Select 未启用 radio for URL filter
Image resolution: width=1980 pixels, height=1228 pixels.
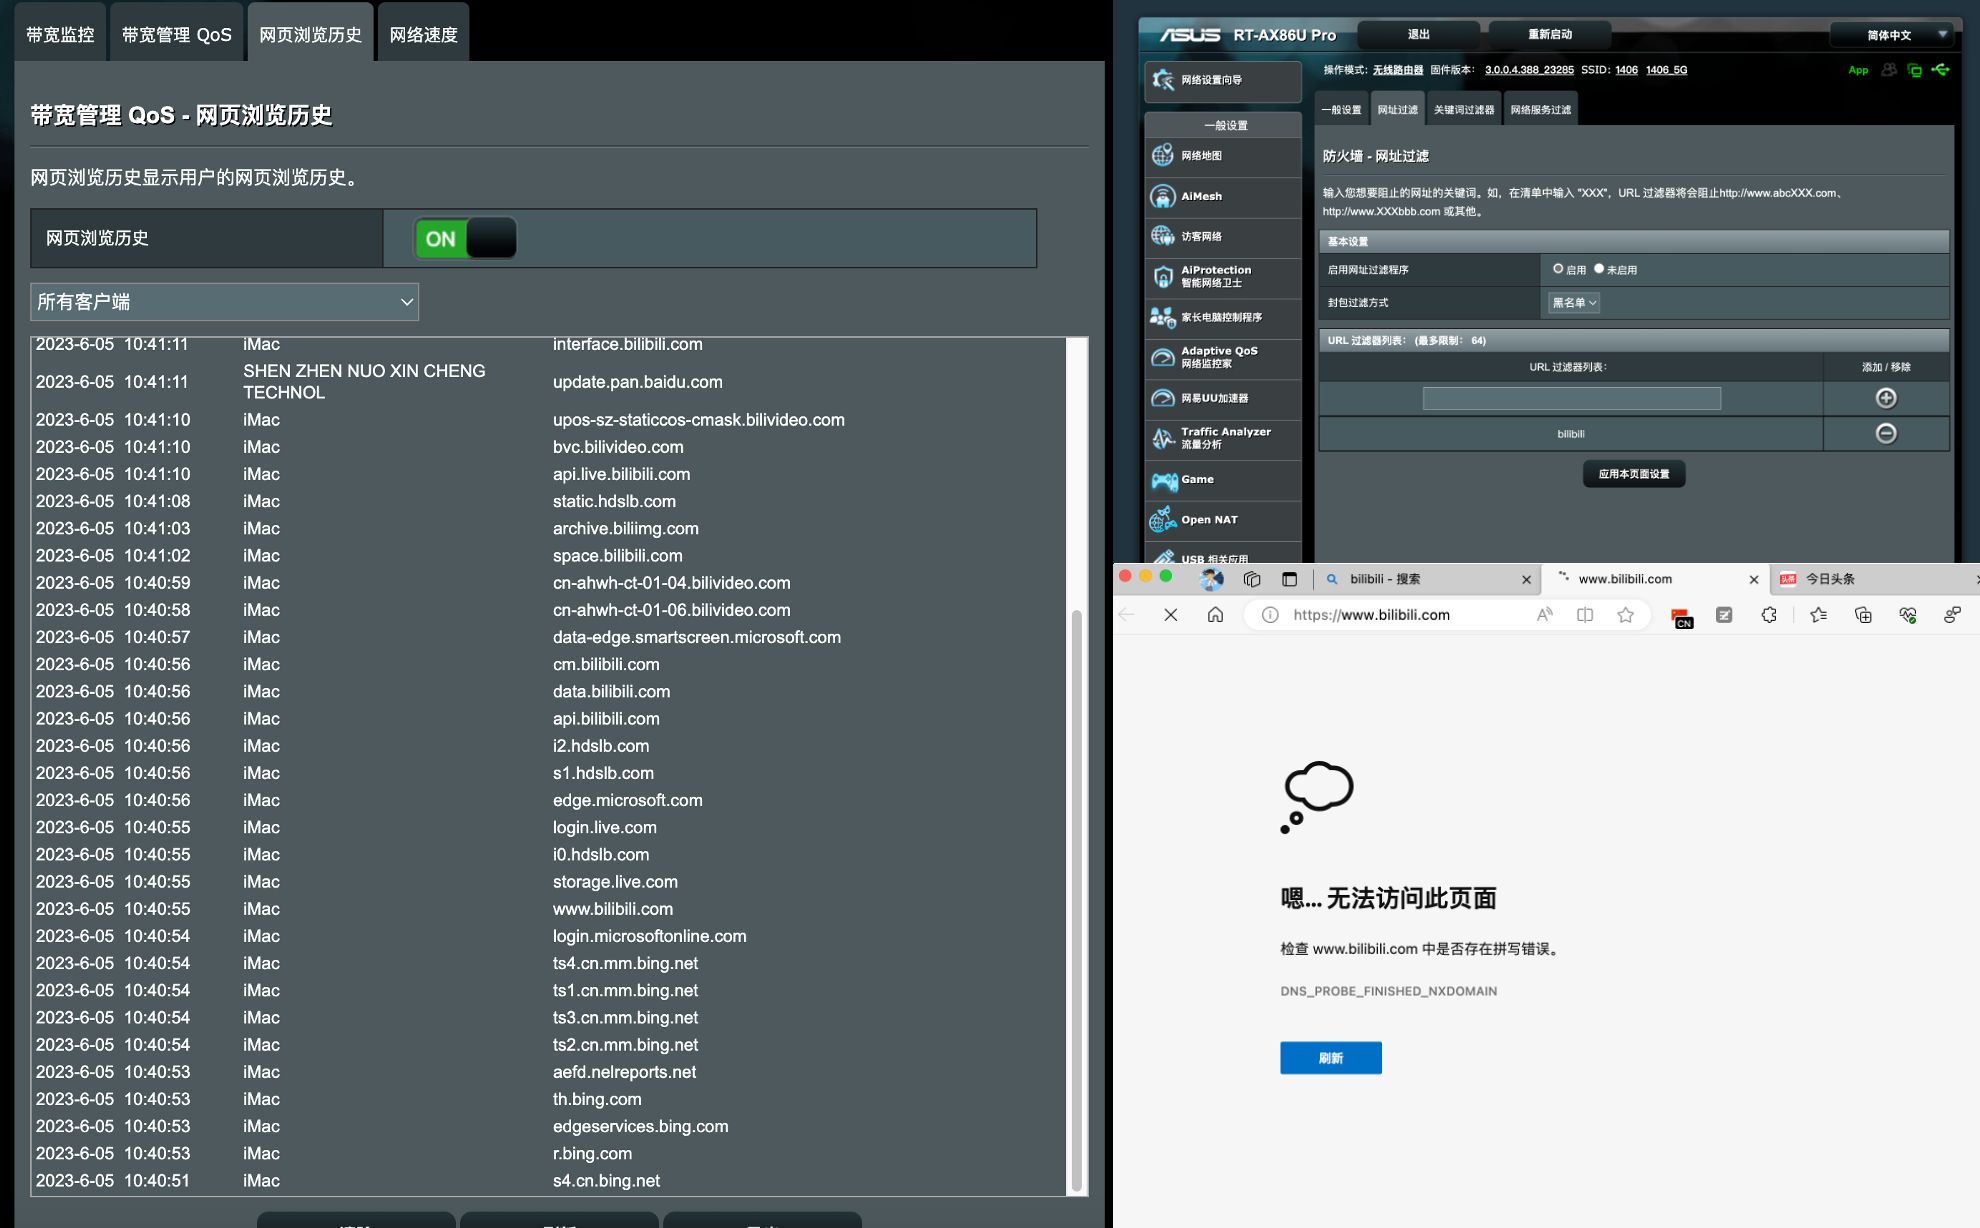1599,269
